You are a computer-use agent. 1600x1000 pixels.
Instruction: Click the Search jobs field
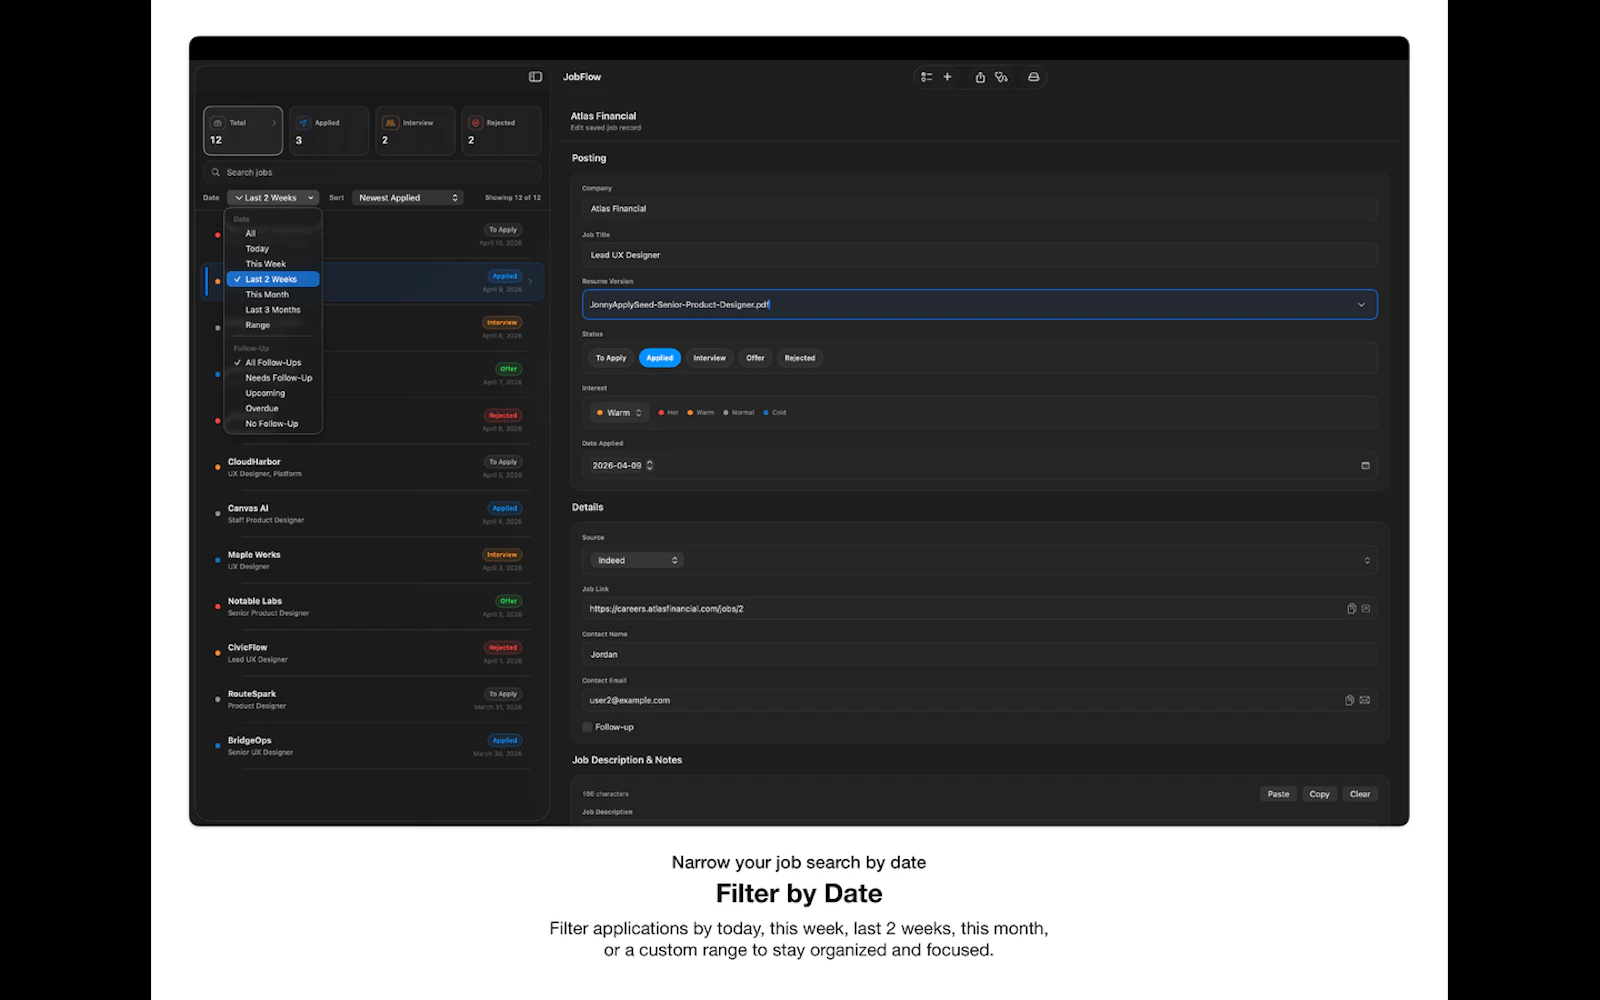372,172
